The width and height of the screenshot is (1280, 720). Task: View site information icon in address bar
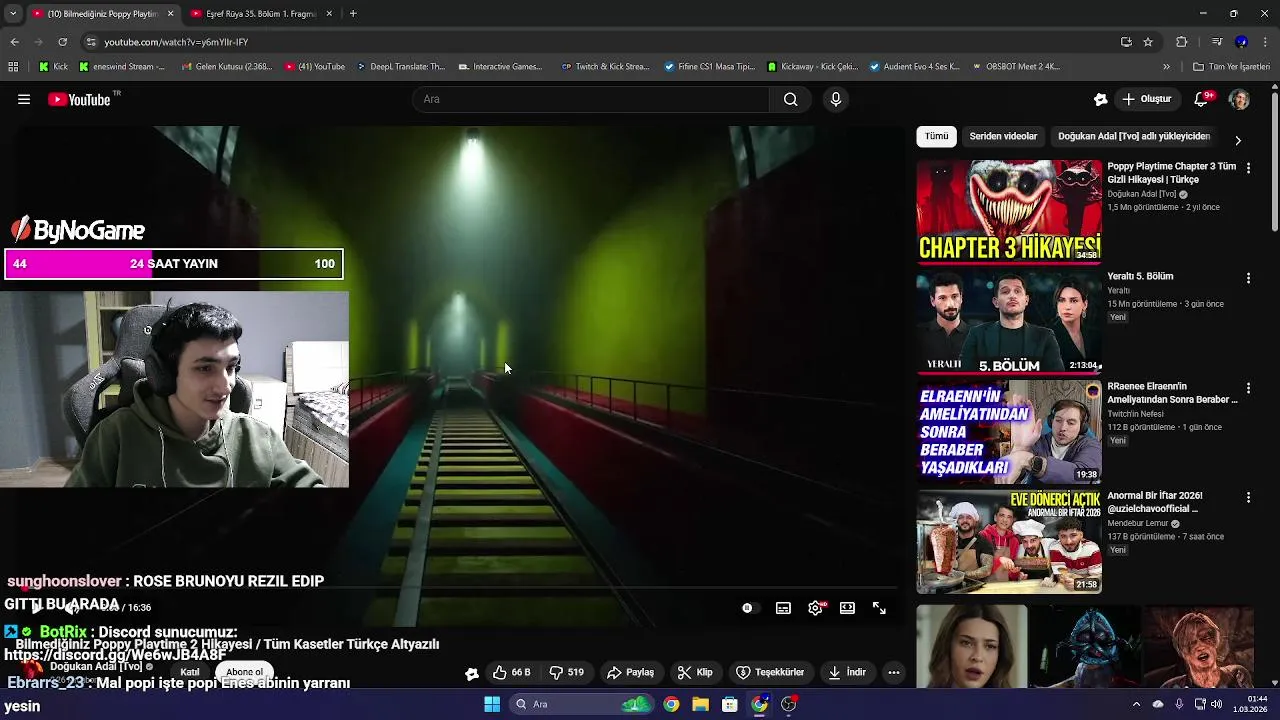91,42
